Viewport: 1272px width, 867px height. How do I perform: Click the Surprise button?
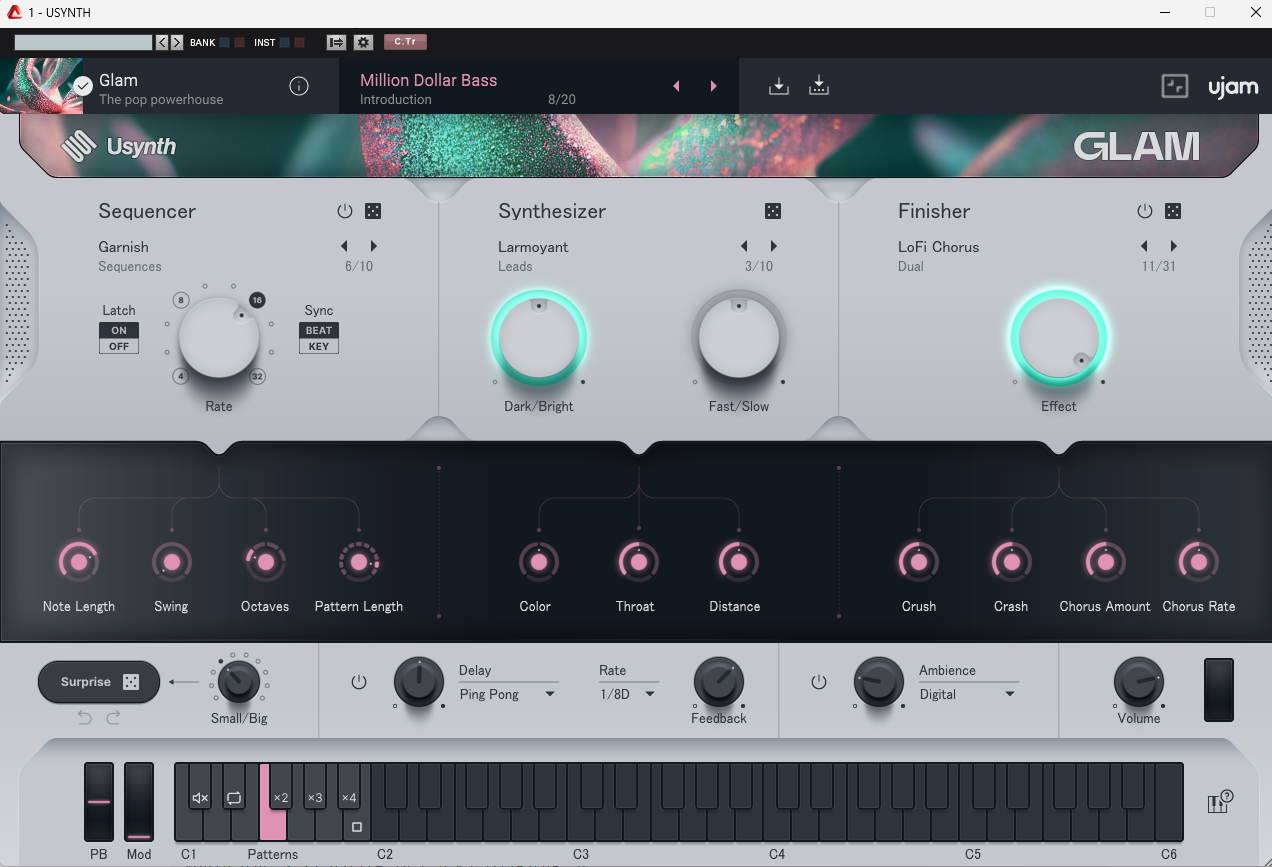[x=99, y=682]
